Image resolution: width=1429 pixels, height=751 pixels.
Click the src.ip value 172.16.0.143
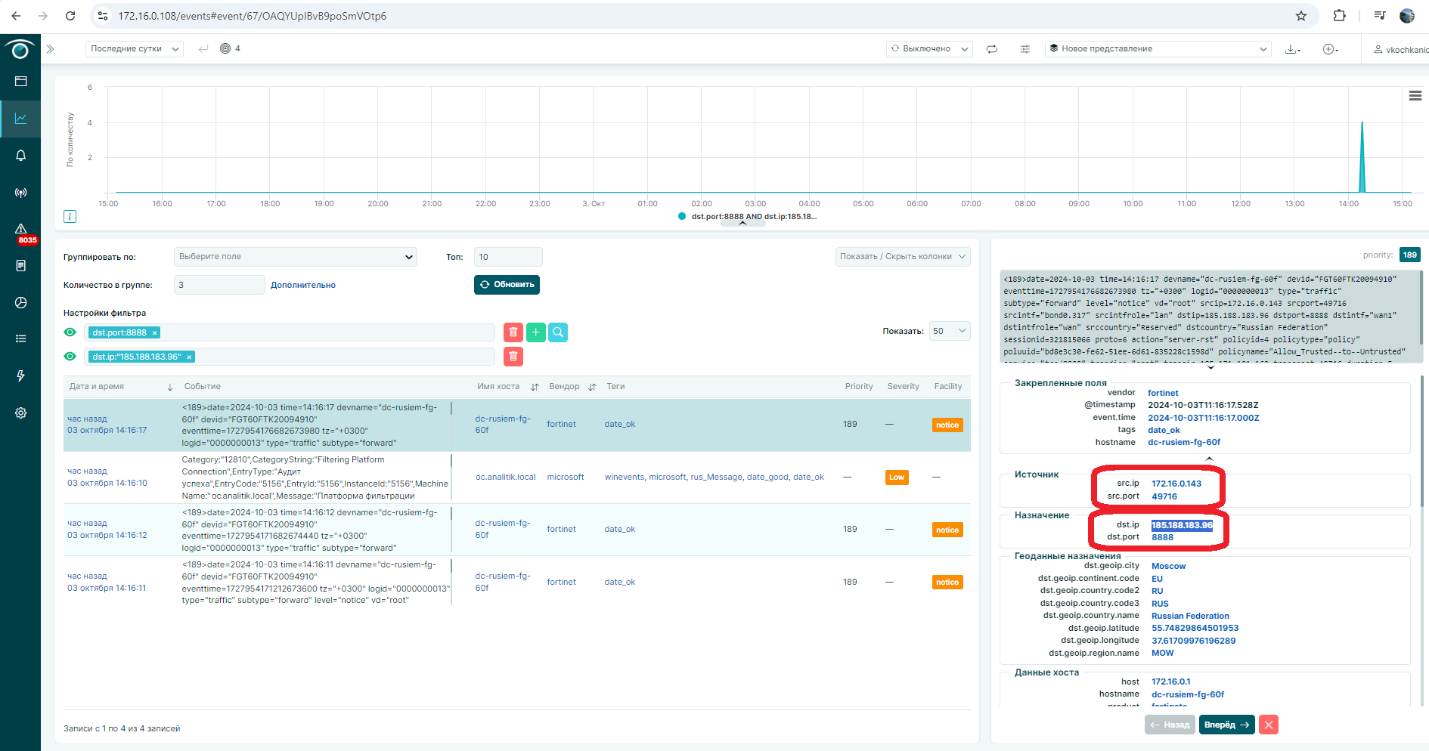1176,483
